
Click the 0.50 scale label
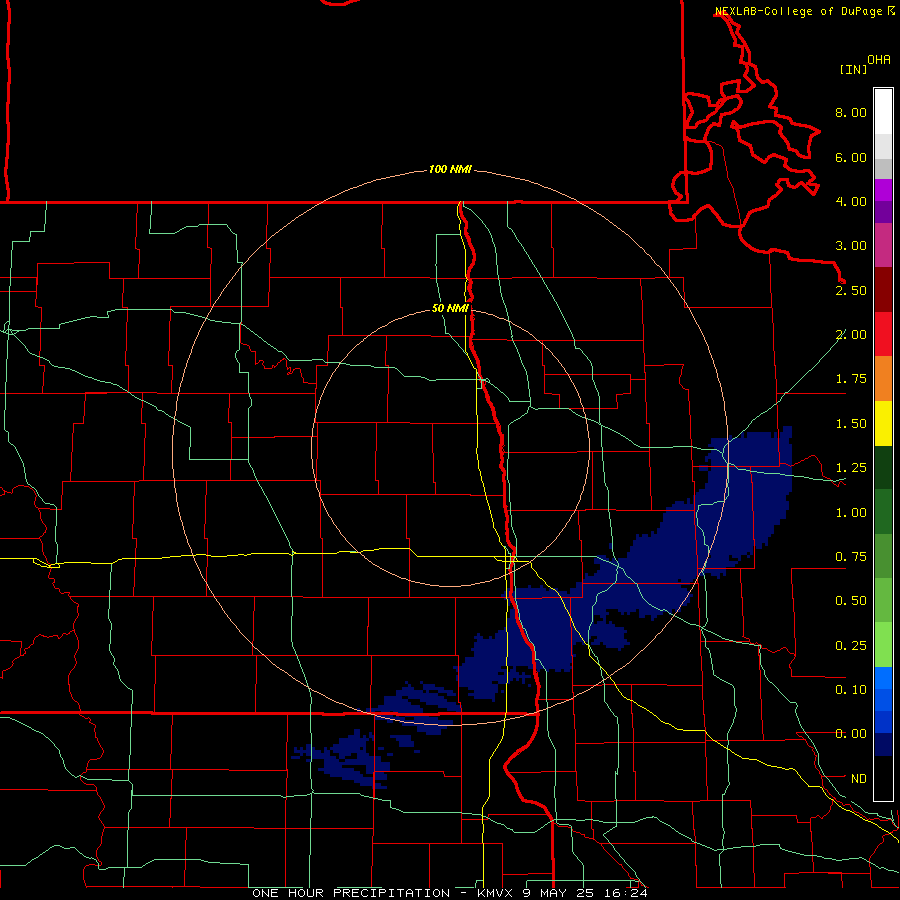coord(851,600)
